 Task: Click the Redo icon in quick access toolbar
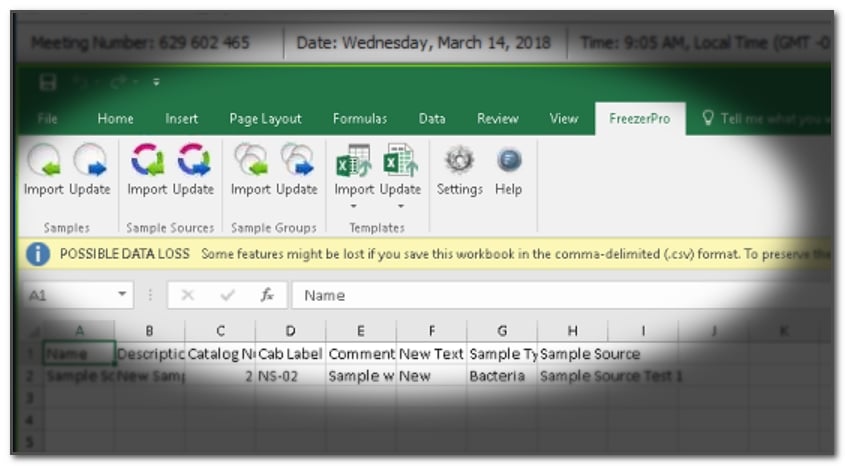119,82
